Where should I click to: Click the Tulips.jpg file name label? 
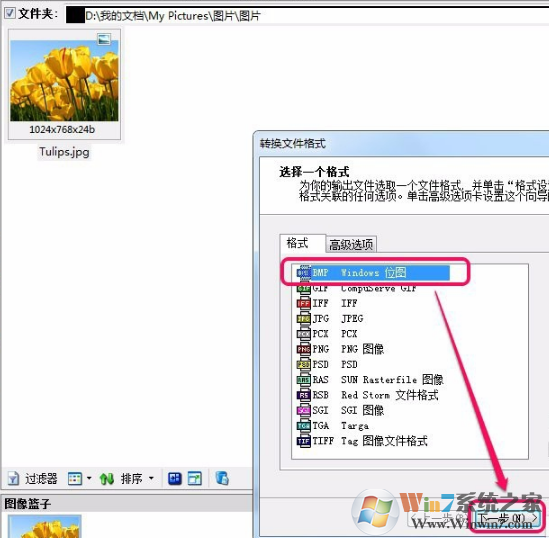pyautogui.click(x=64, y=152)
